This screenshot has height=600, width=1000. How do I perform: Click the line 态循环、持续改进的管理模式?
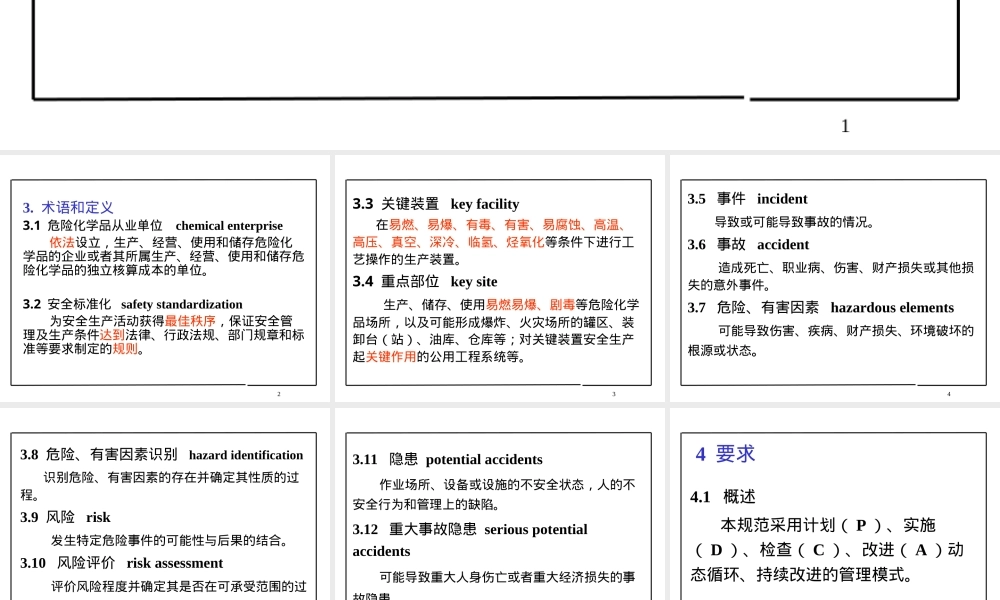point(802,574)
